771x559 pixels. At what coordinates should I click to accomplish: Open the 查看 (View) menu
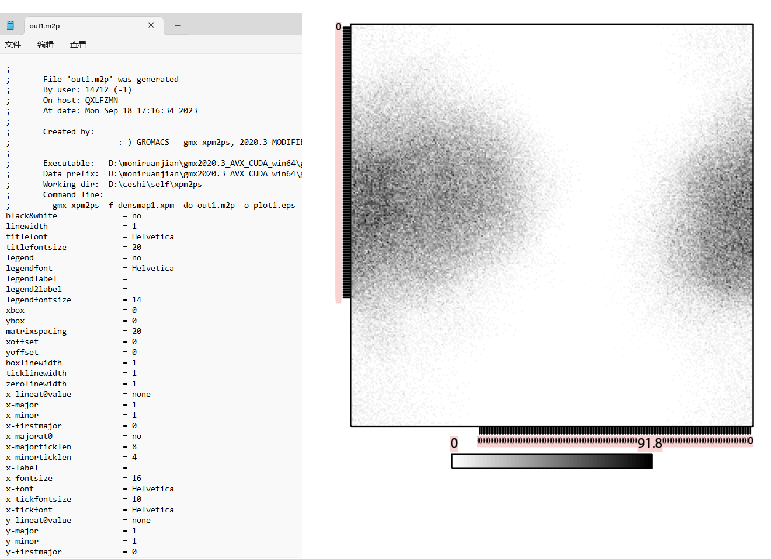click(78, 44)
